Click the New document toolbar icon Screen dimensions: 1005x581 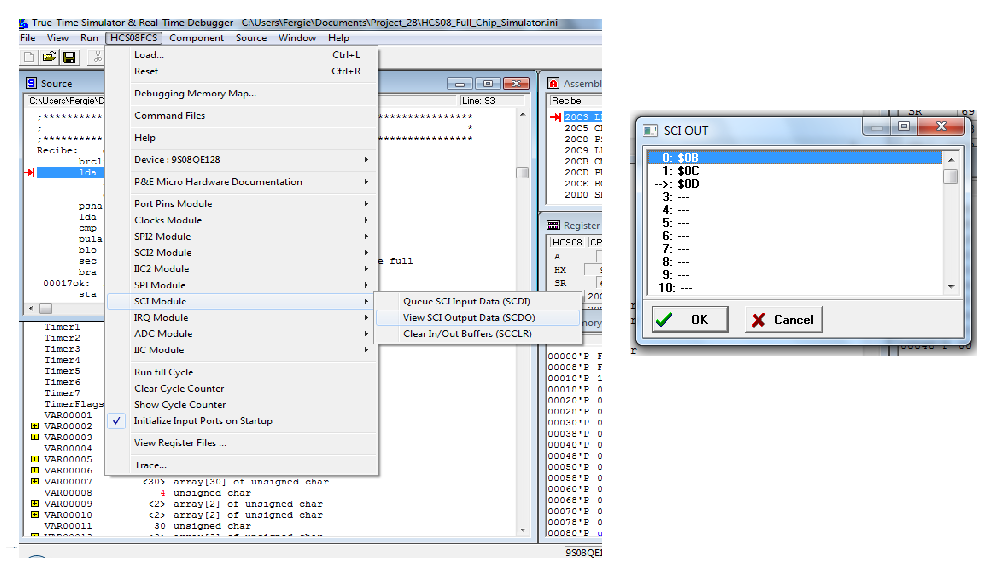pyautogui.click(x=29, y=58)
